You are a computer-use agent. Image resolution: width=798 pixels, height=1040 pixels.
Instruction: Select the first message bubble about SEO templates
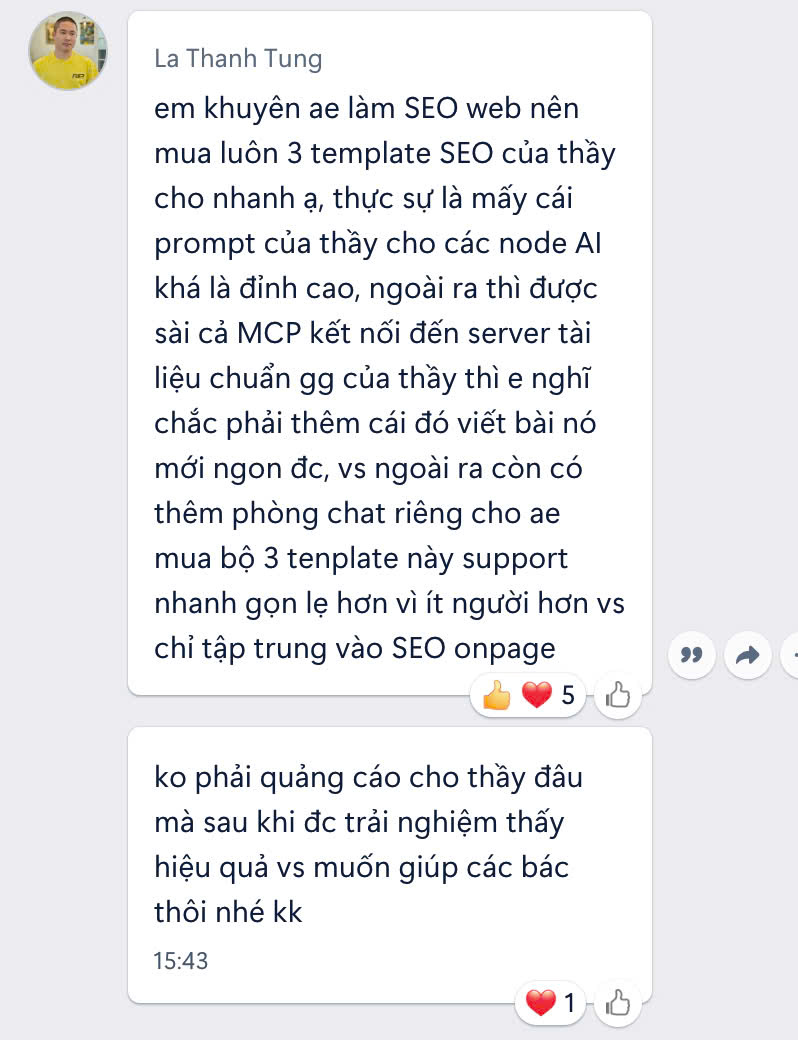[389, 353]
